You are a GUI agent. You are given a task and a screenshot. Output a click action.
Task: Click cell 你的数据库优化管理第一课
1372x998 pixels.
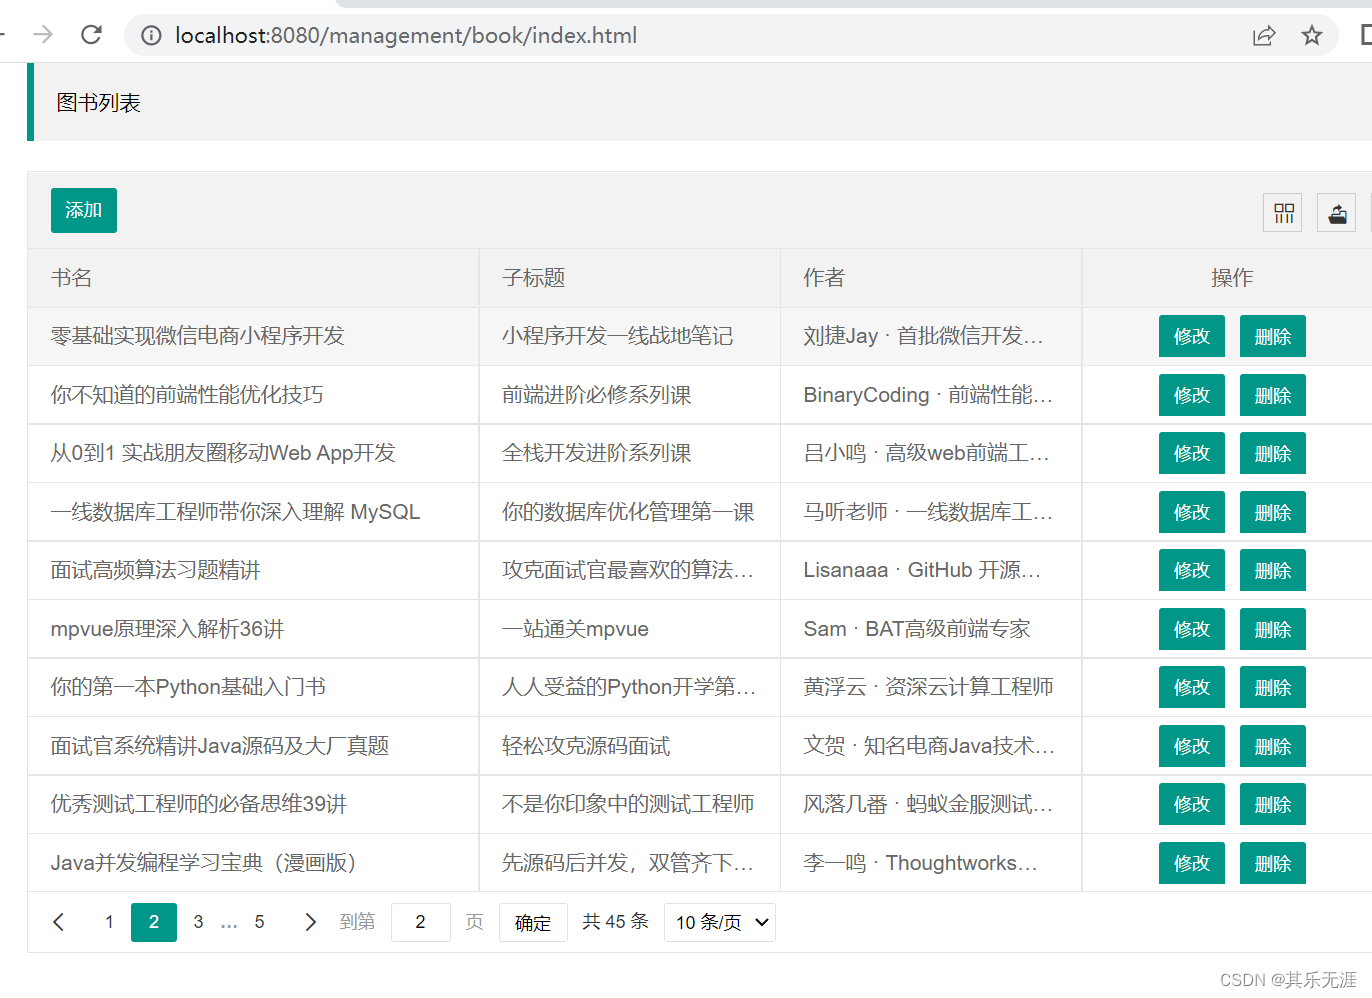(628, 512)
